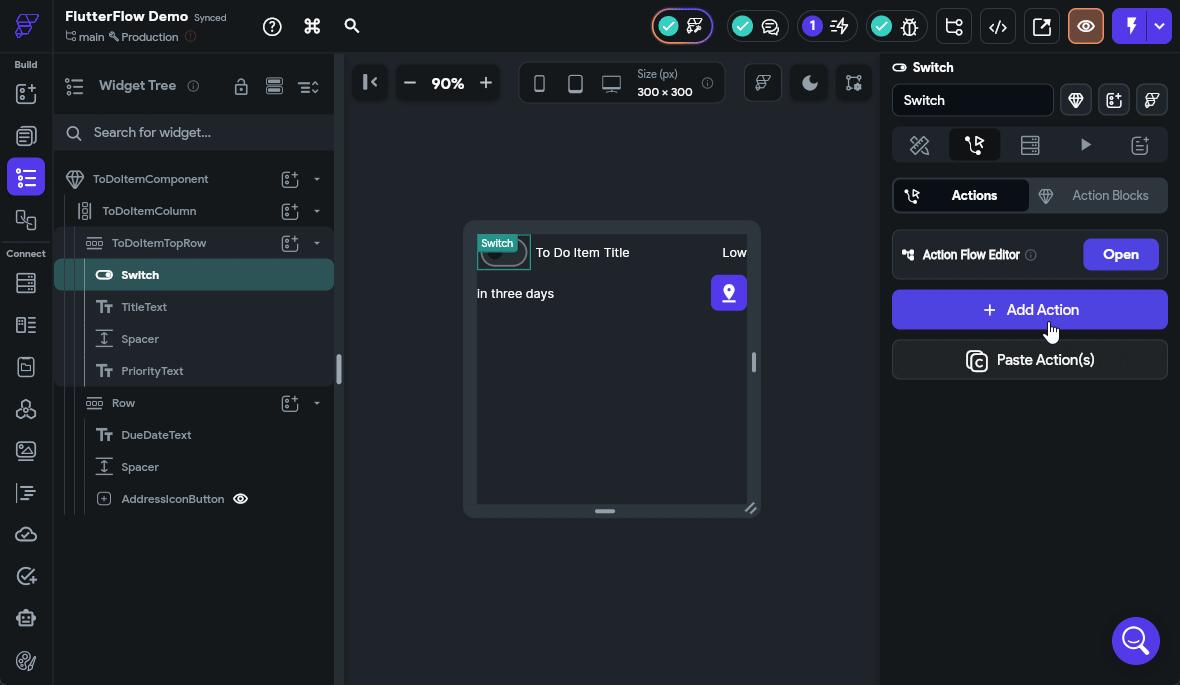
Task: Click the Switch widget name field
Action: click(x=972, y=100)
